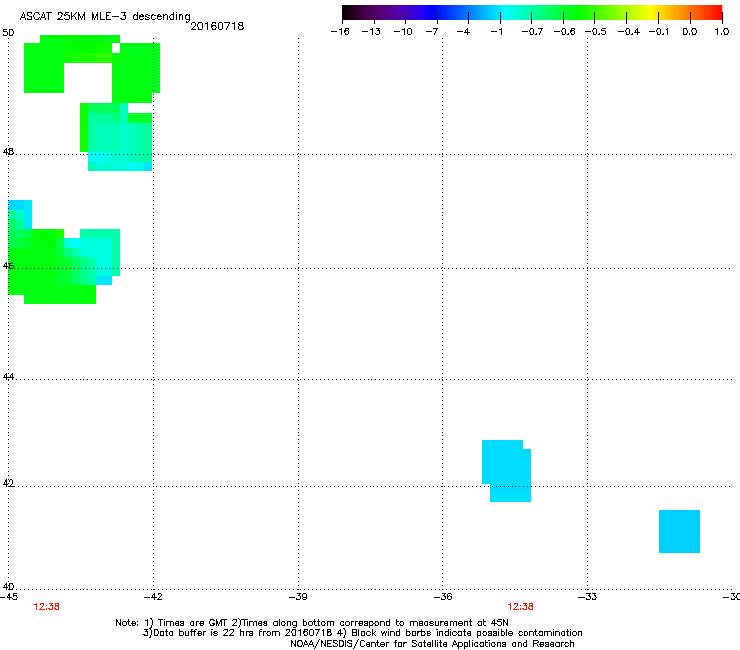
Task: Click the longitude label -45
Action: pyautogui.click(x=9, y=597)
